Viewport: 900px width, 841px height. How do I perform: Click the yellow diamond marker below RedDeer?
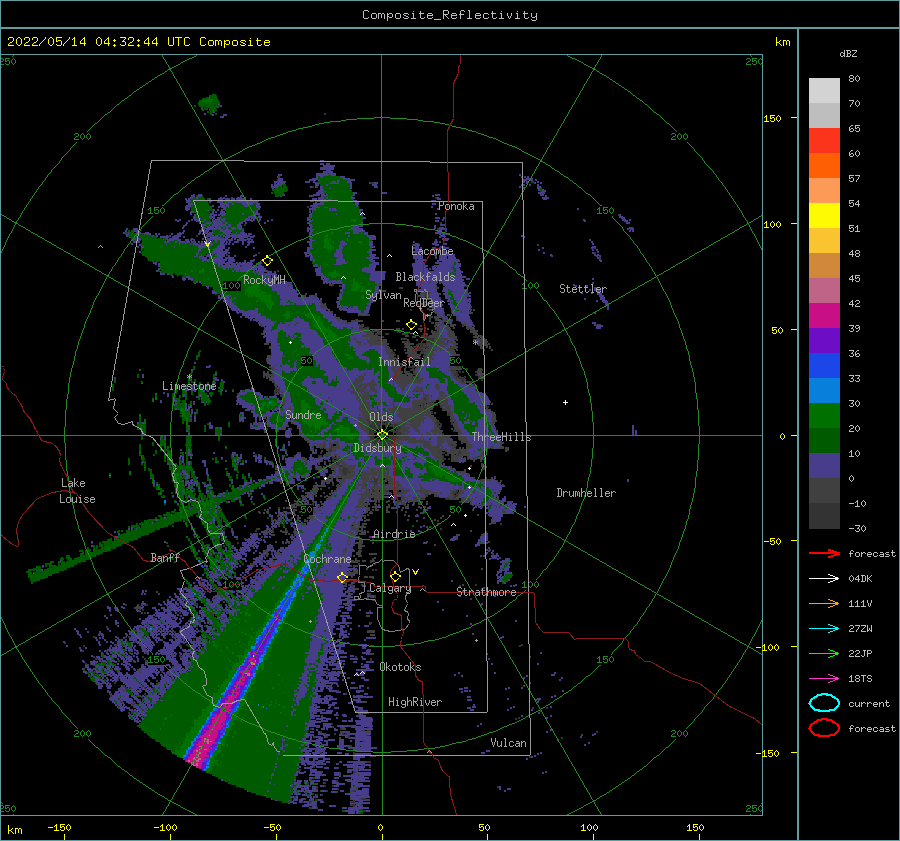(x=411, y=325)
